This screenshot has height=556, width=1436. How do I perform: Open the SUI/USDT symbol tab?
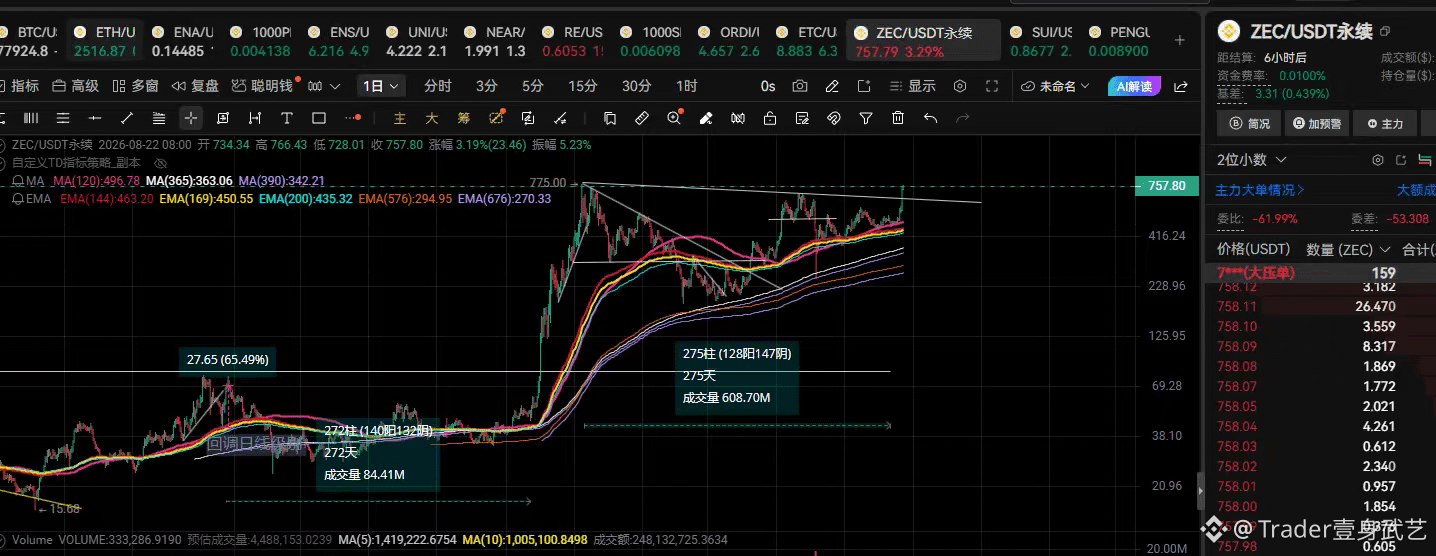point(1041,41)
